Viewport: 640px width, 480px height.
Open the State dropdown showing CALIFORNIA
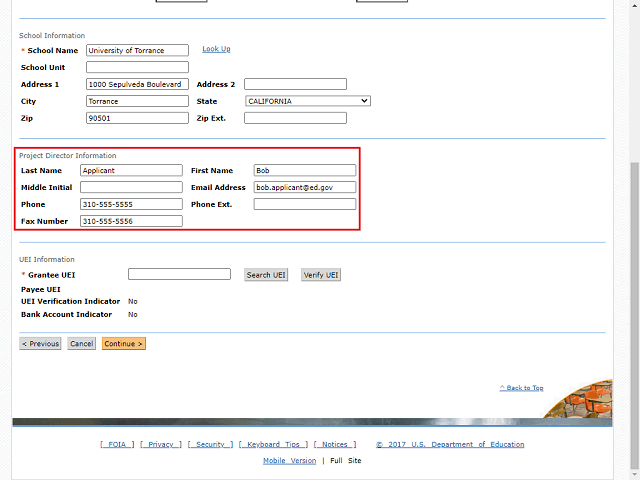coord(308,101)
